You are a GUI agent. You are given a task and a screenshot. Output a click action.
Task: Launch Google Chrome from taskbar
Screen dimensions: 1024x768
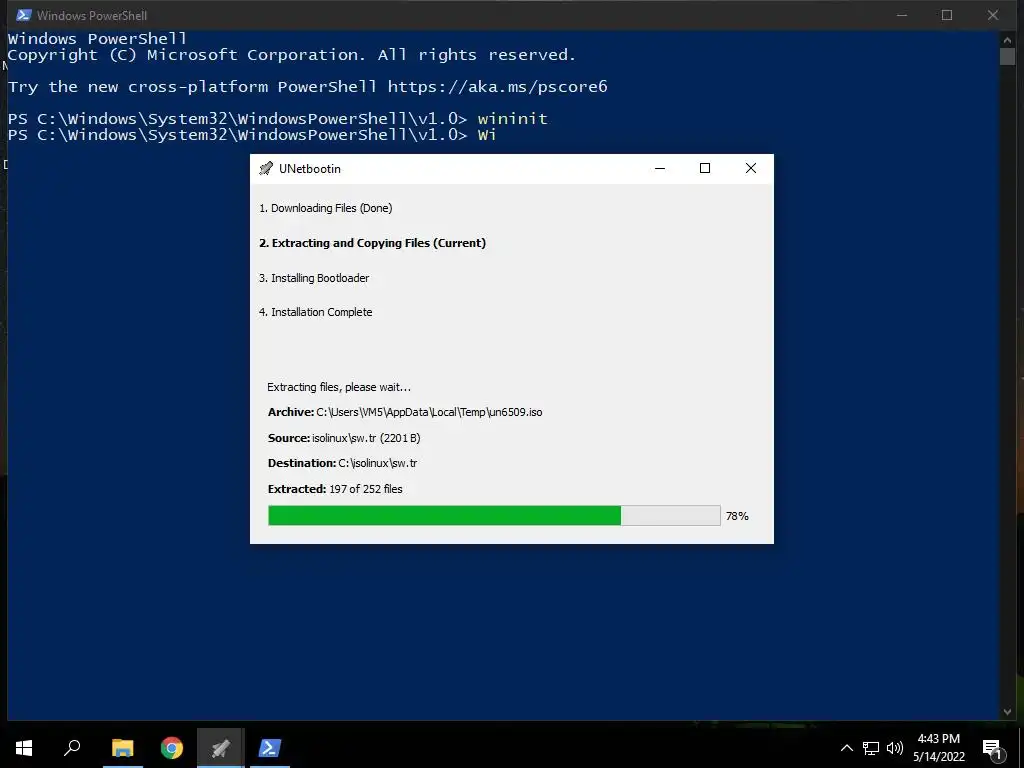(172, 748)
